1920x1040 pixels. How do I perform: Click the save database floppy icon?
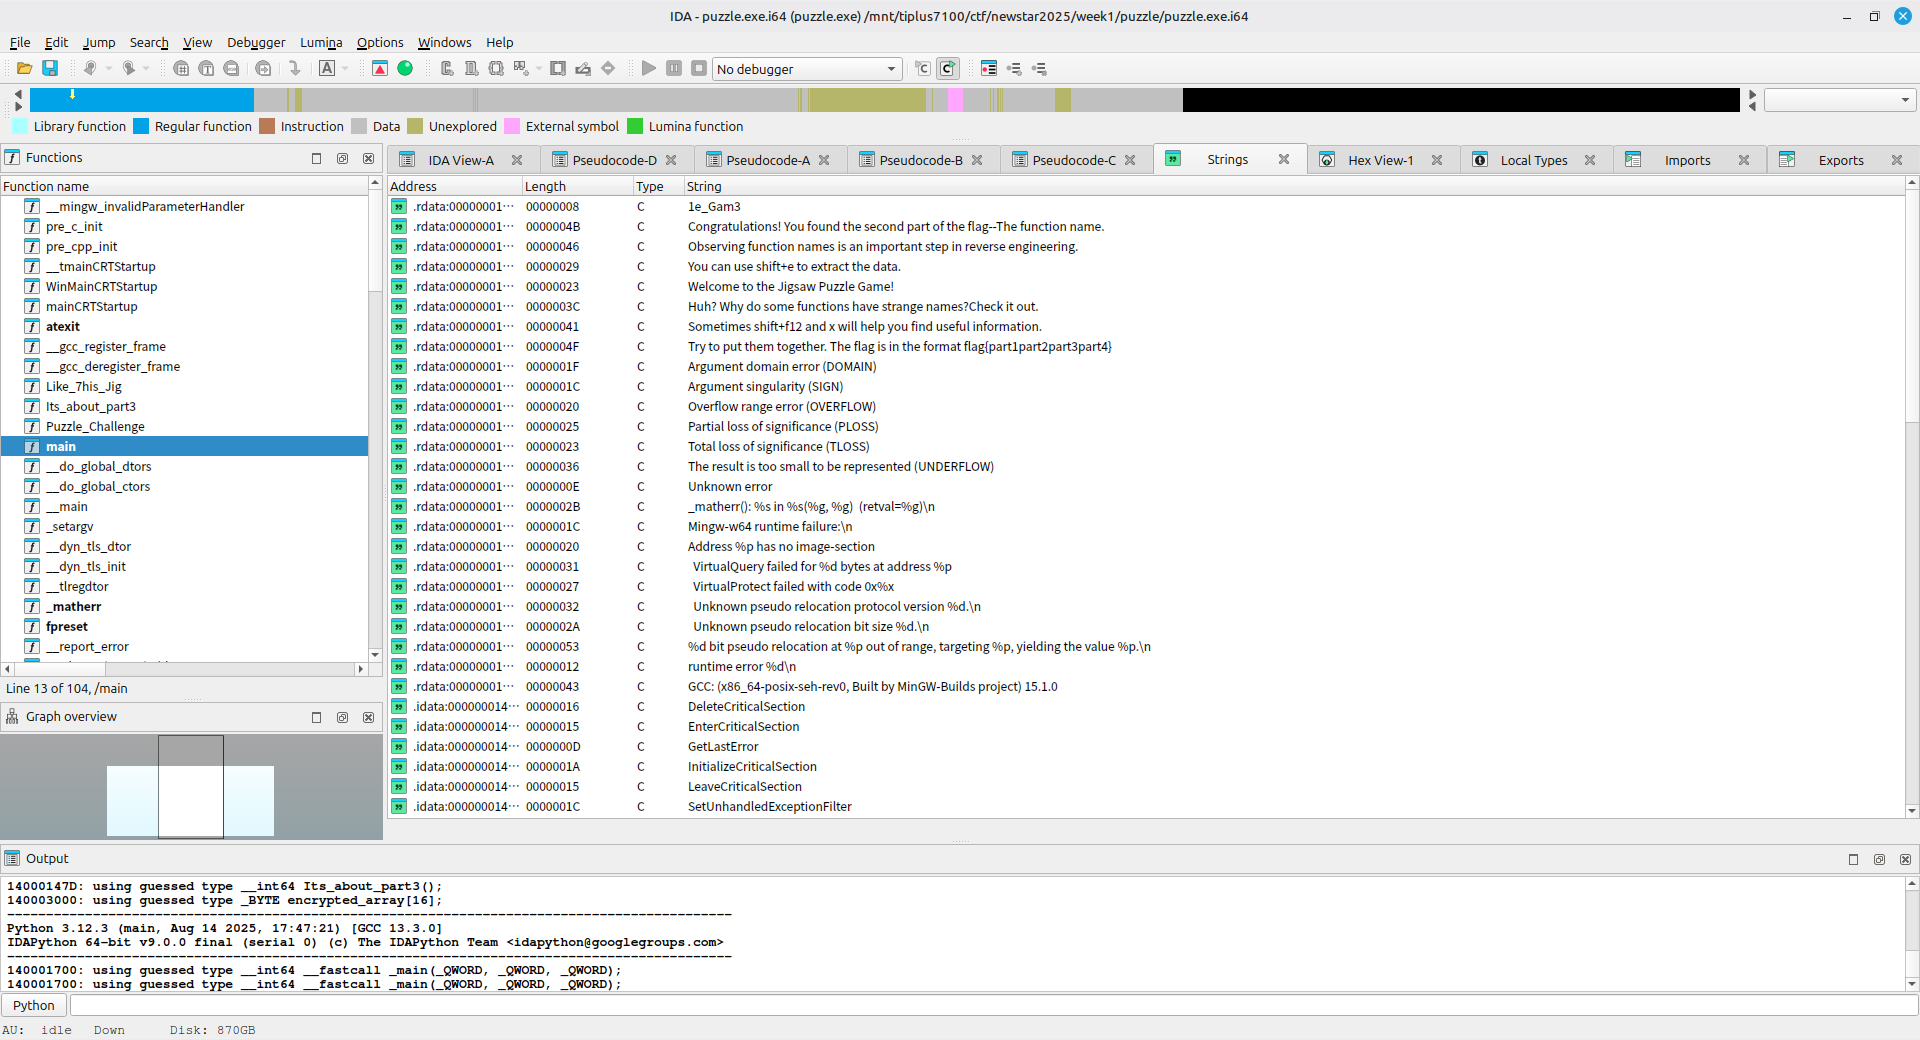point(50,68)
